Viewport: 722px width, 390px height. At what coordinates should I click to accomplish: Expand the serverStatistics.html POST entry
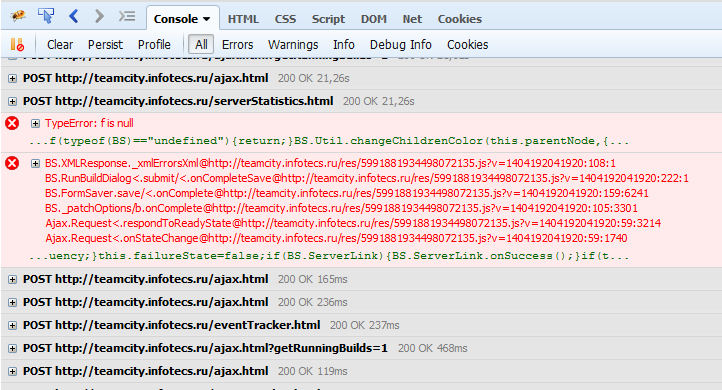click(12, 102)
